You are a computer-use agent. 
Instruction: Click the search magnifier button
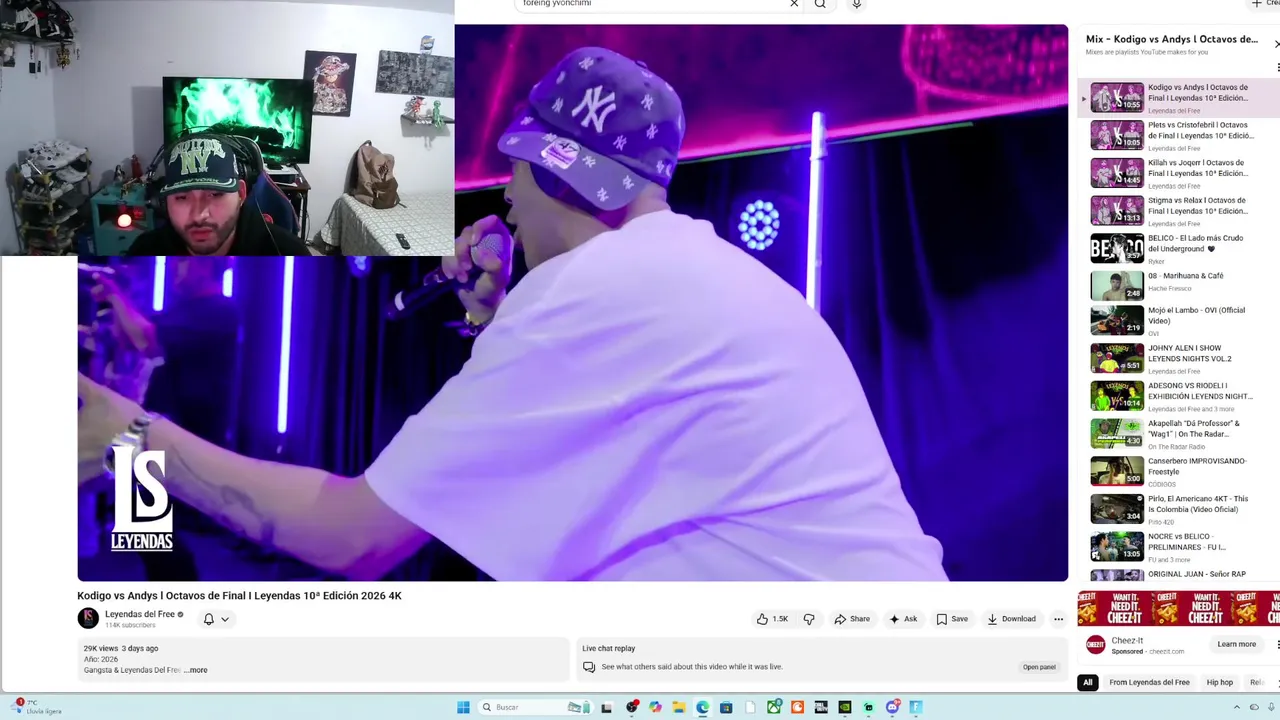[x=820, y=4]
